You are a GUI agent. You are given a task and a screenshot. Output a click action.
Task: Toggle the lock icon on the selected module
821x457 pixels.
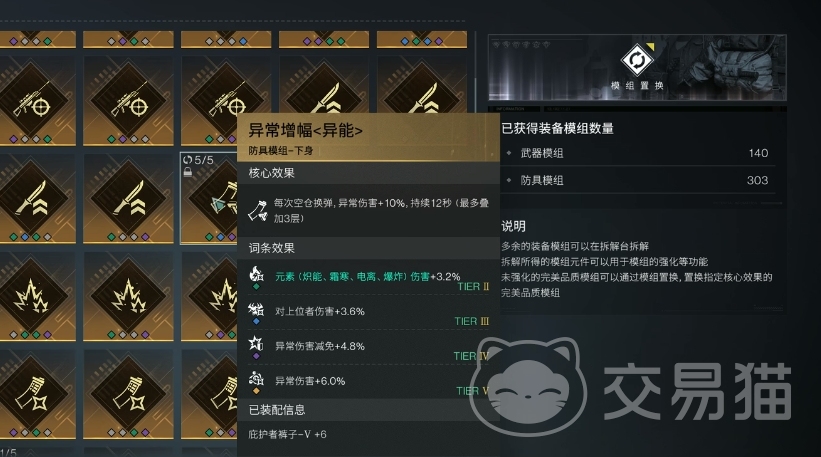(187, 172)
